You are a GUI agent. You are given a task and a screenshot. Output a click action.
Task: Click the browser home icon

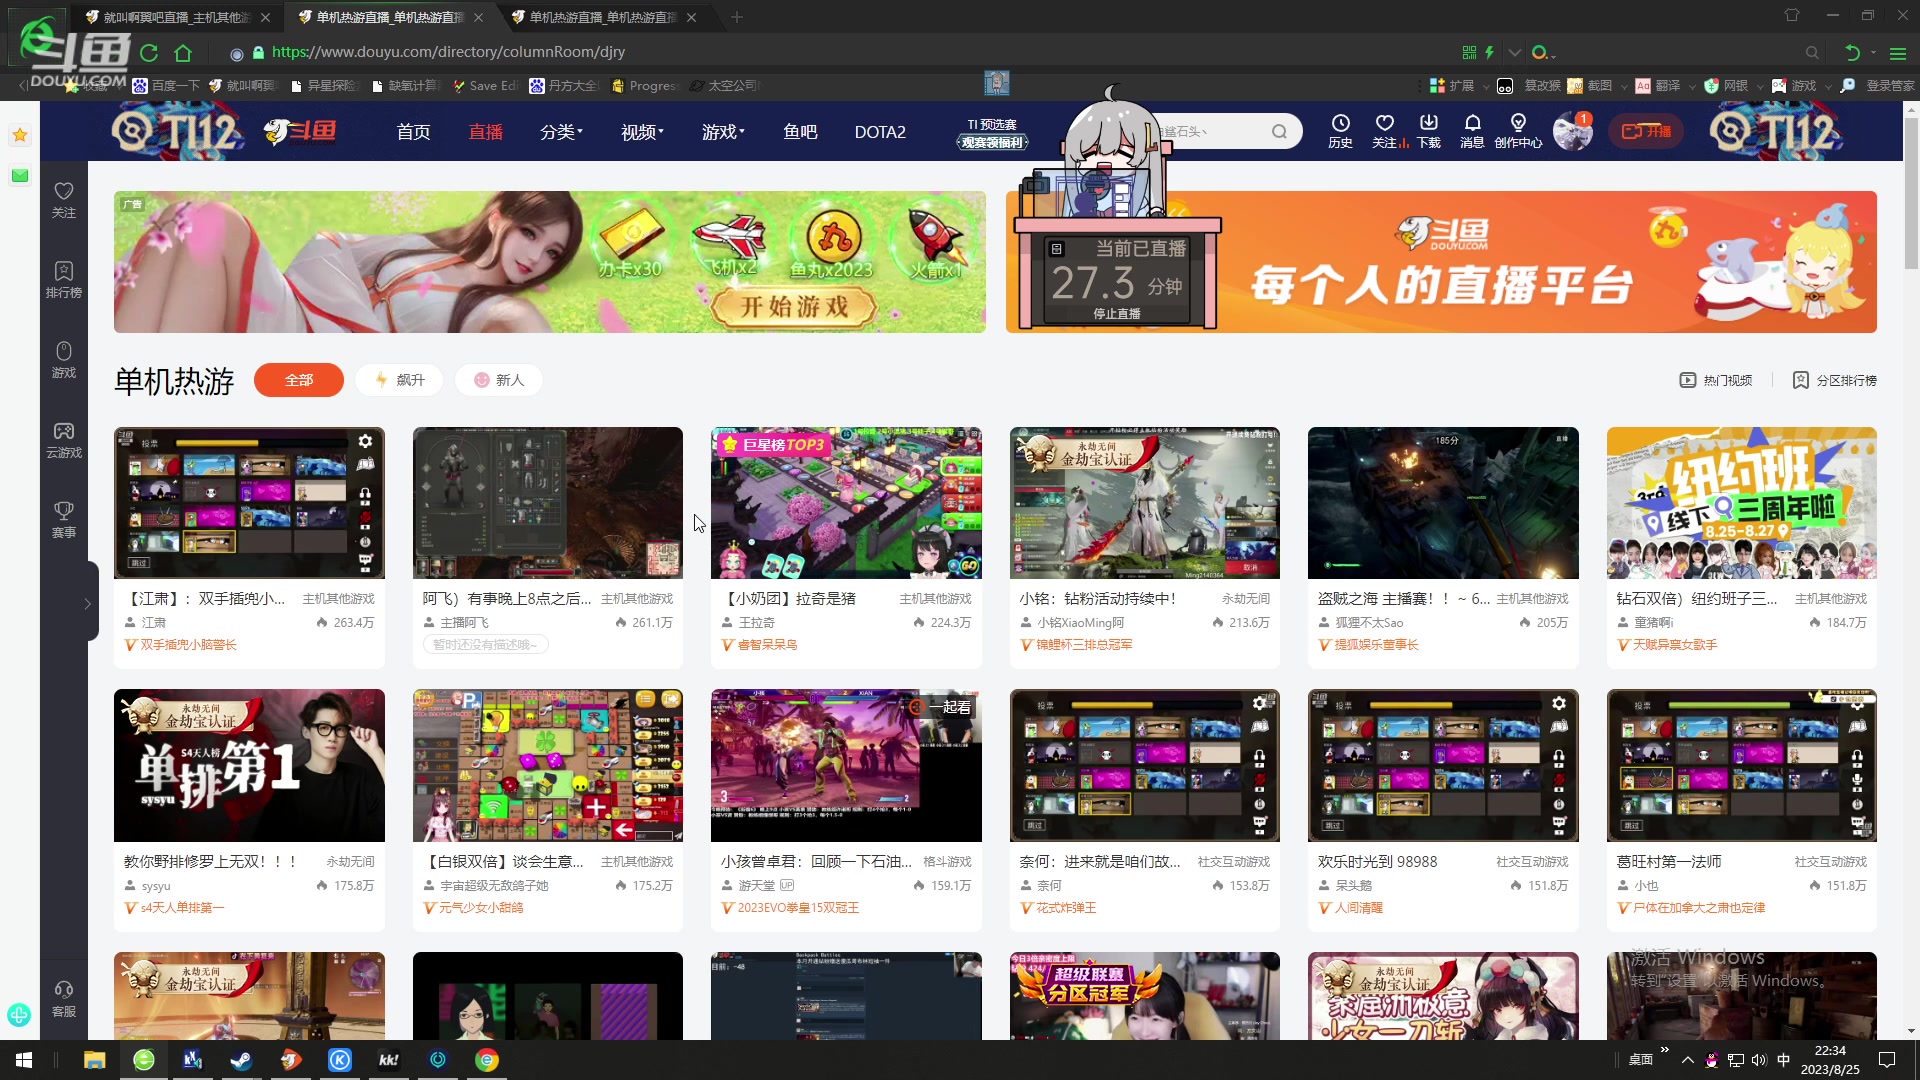tap(183, 53)
